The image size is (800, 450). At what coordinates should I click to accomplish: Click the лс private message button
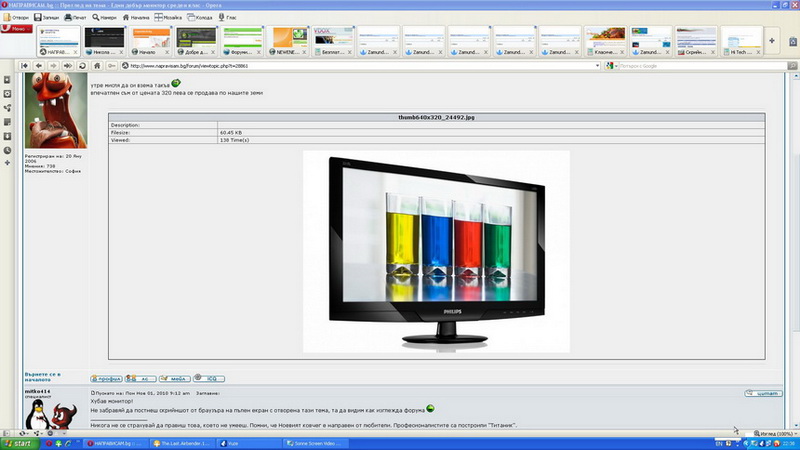tap(140, 379)
